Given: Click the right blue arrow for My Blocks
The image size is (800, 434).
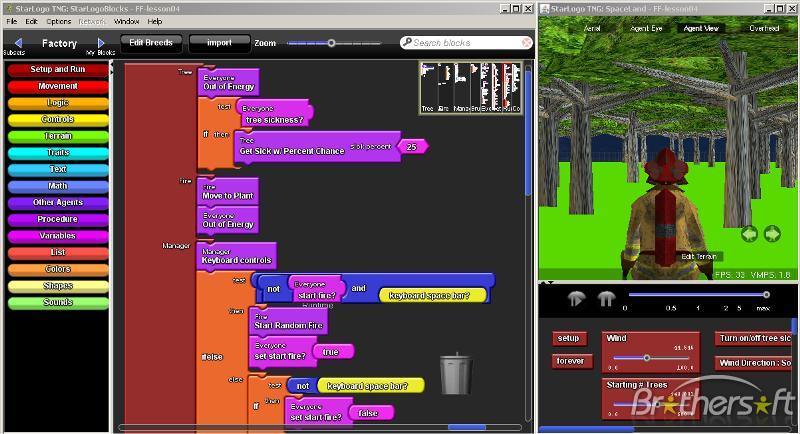Looking at the screenshot, I should [101, 43].
